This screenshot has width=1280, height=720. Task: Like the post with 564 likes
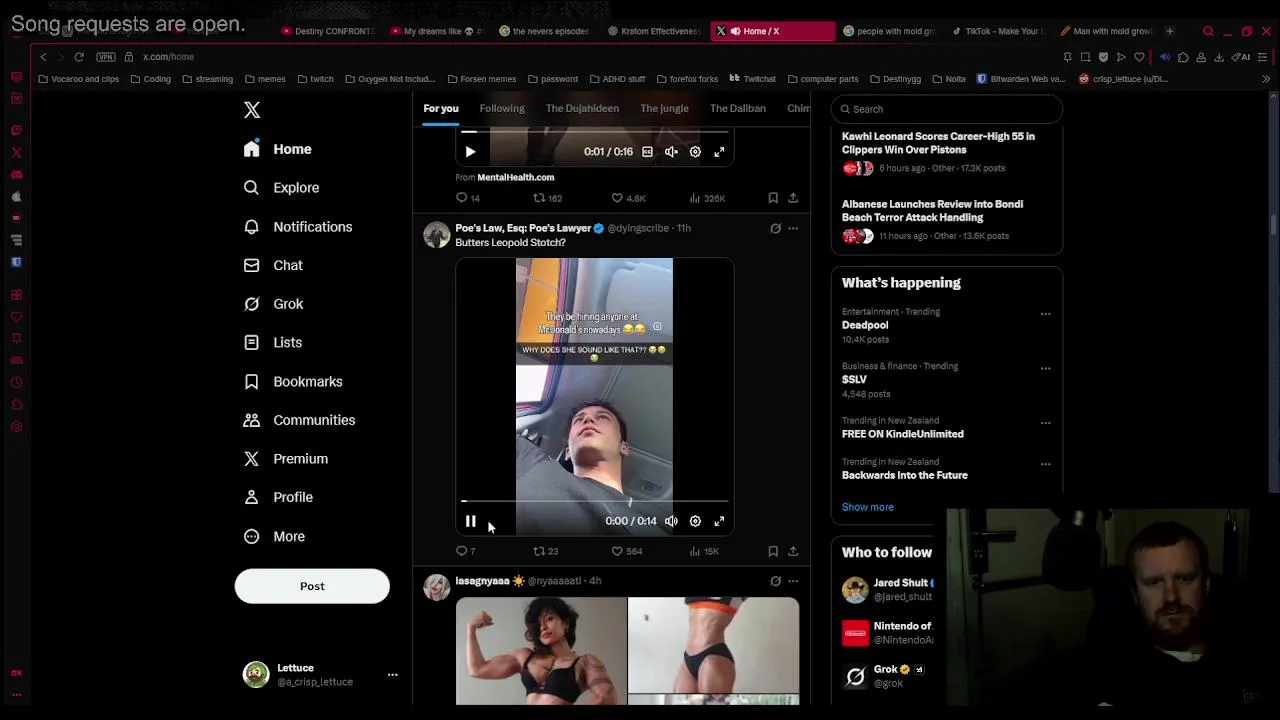point(627,551)
